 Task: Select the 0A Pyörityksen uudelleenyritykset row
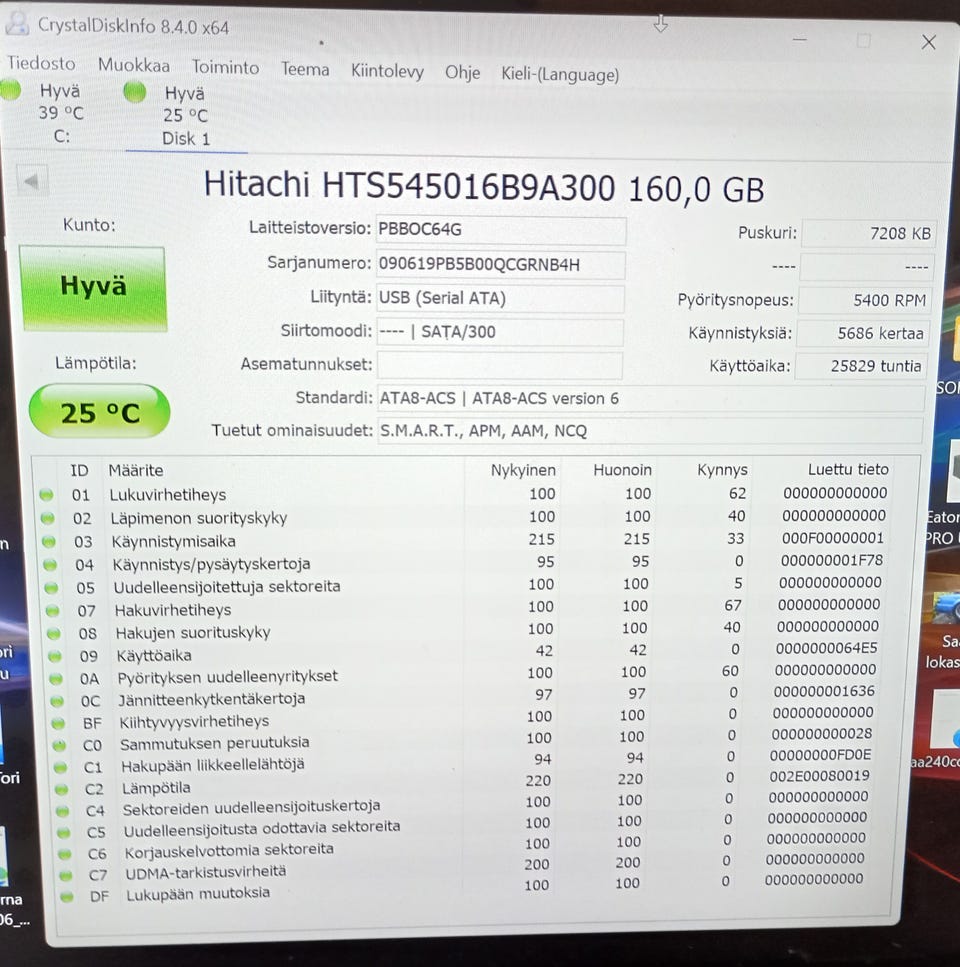pos(464,674)
